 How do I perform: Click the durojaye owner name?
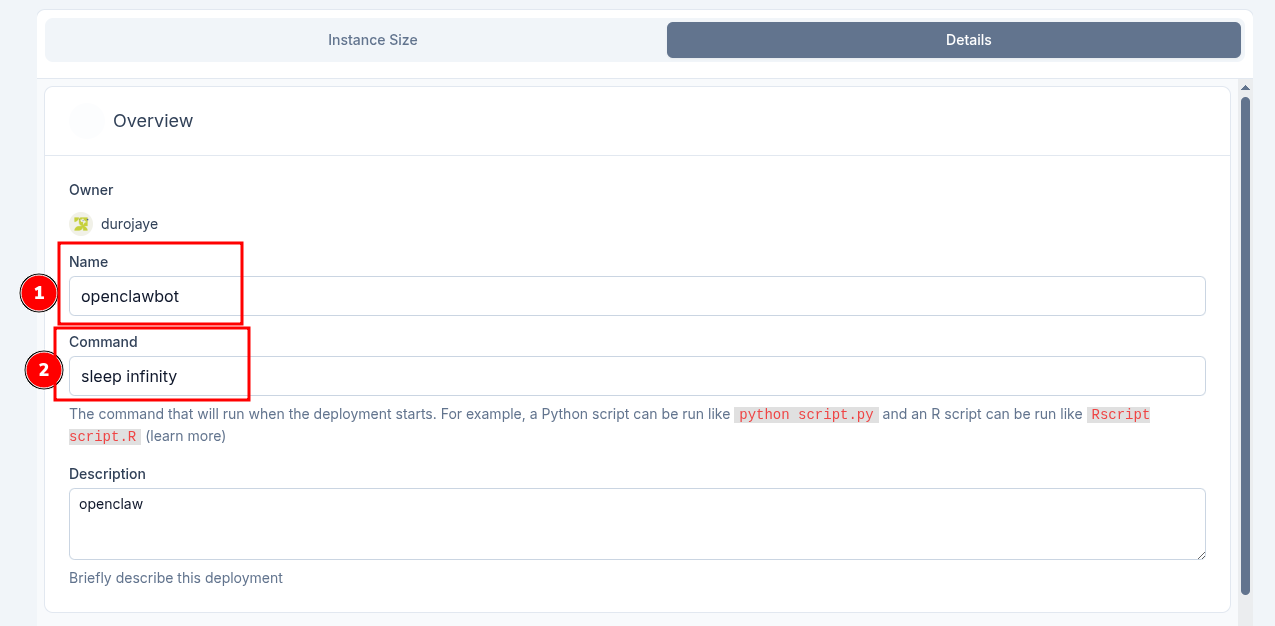tap(129, 224)
